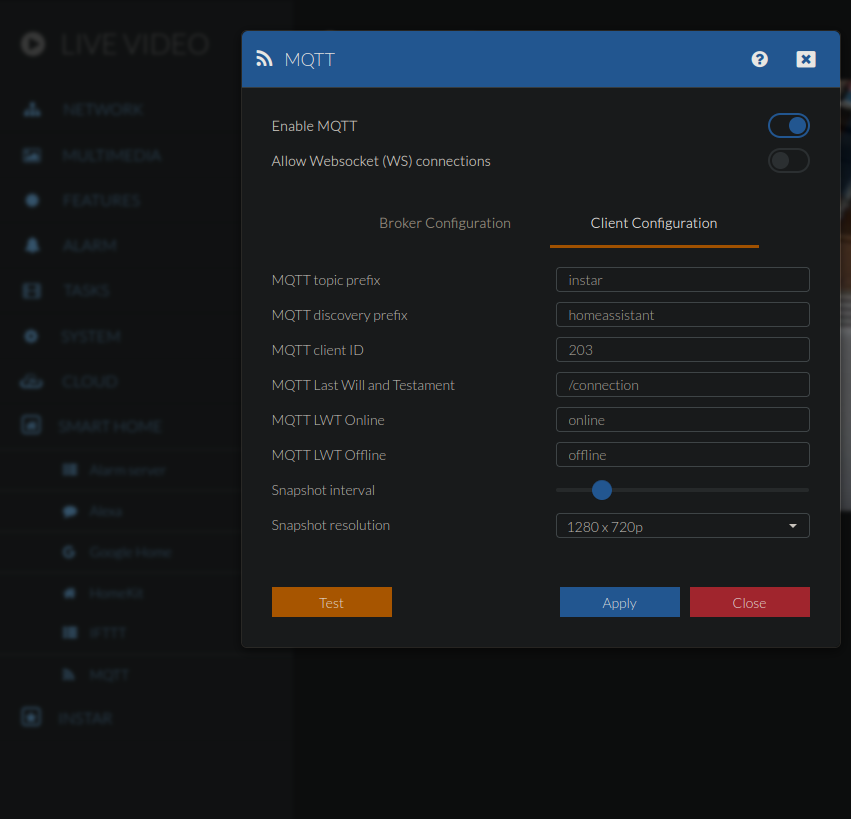Close the MQTT dialog with X icon
This screenshot has height=819, width=851.
tap(806, 59)
